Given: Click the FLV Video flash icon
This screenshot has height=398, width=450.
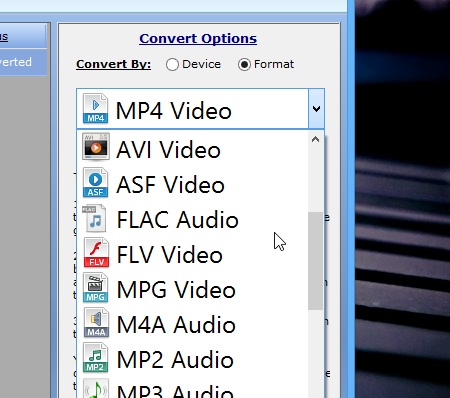Looking at the screenshot, I should click(96, 253).
